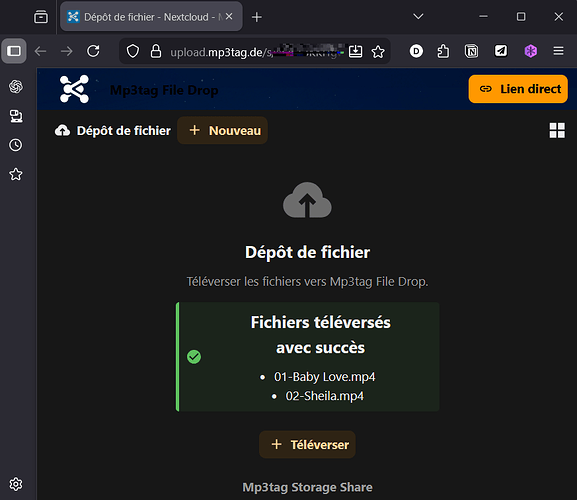Show site security padlock info
The width and height of the screenshot is (577, 500).
[x=156, y=52]
